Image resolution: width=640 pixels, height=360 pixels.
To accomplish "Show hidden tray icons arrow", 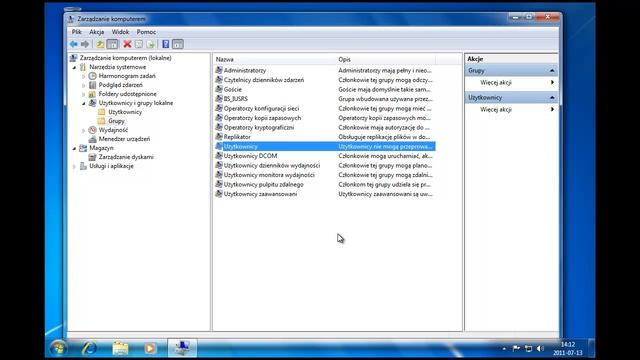I will pyautogui.click(x=504, y=349).
